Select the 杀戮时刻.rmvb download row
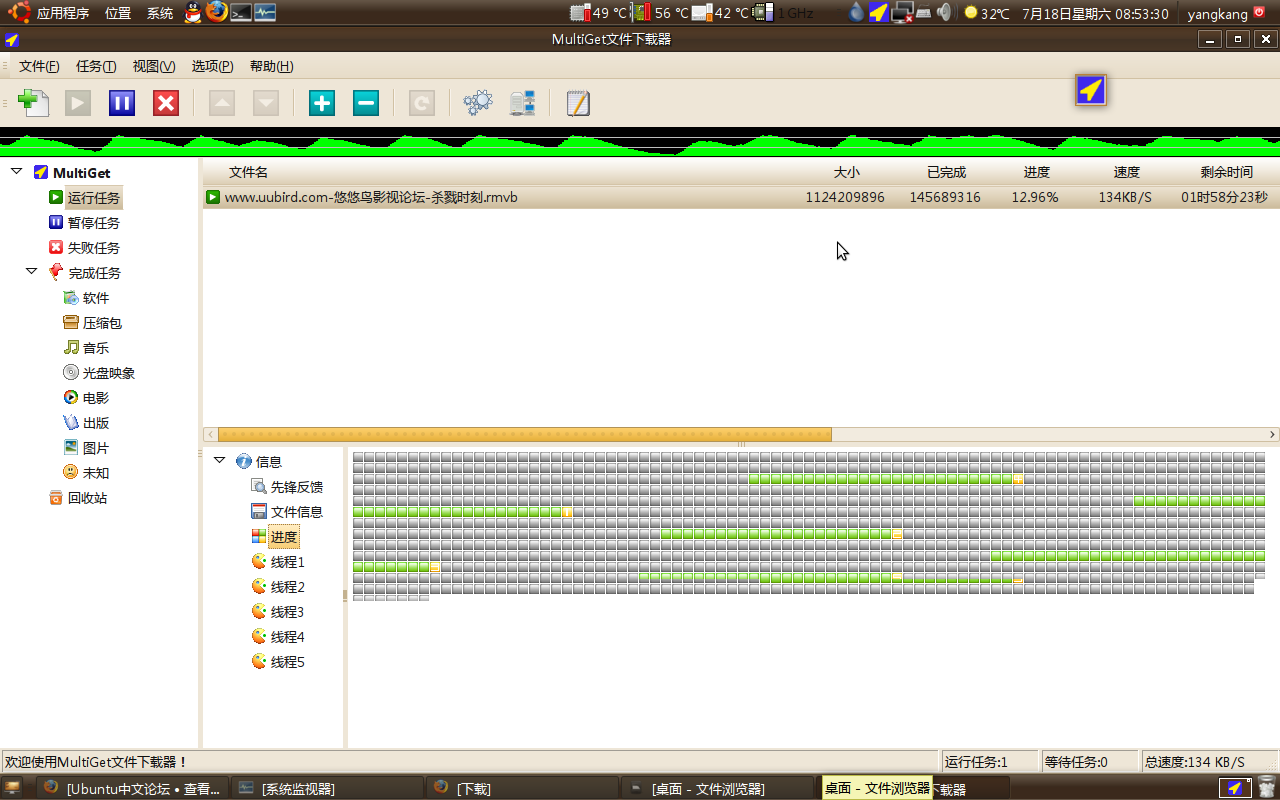The height and width of the screenshot is (800, 1280). point(741,197)
